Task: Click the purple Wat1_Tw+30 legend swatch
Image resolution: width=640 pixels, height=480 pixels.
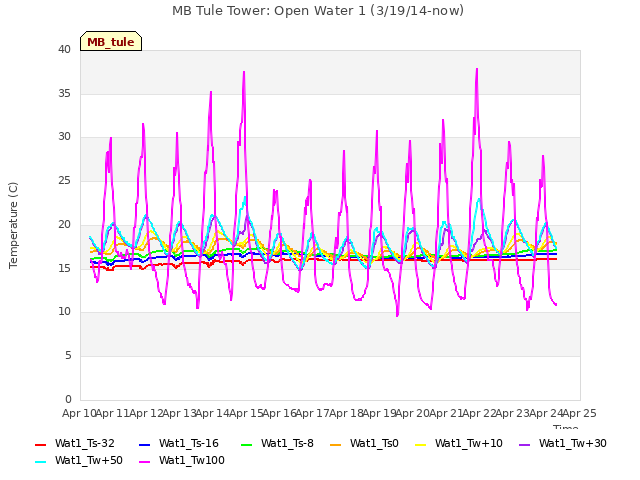Action: tap(524, 444)
